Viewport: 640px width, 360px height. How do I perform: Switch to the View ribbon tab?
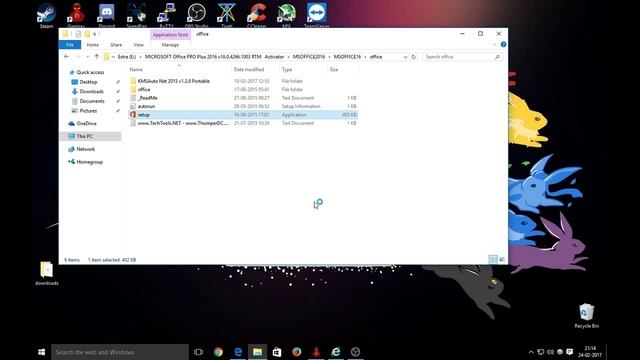pos(138,44)
